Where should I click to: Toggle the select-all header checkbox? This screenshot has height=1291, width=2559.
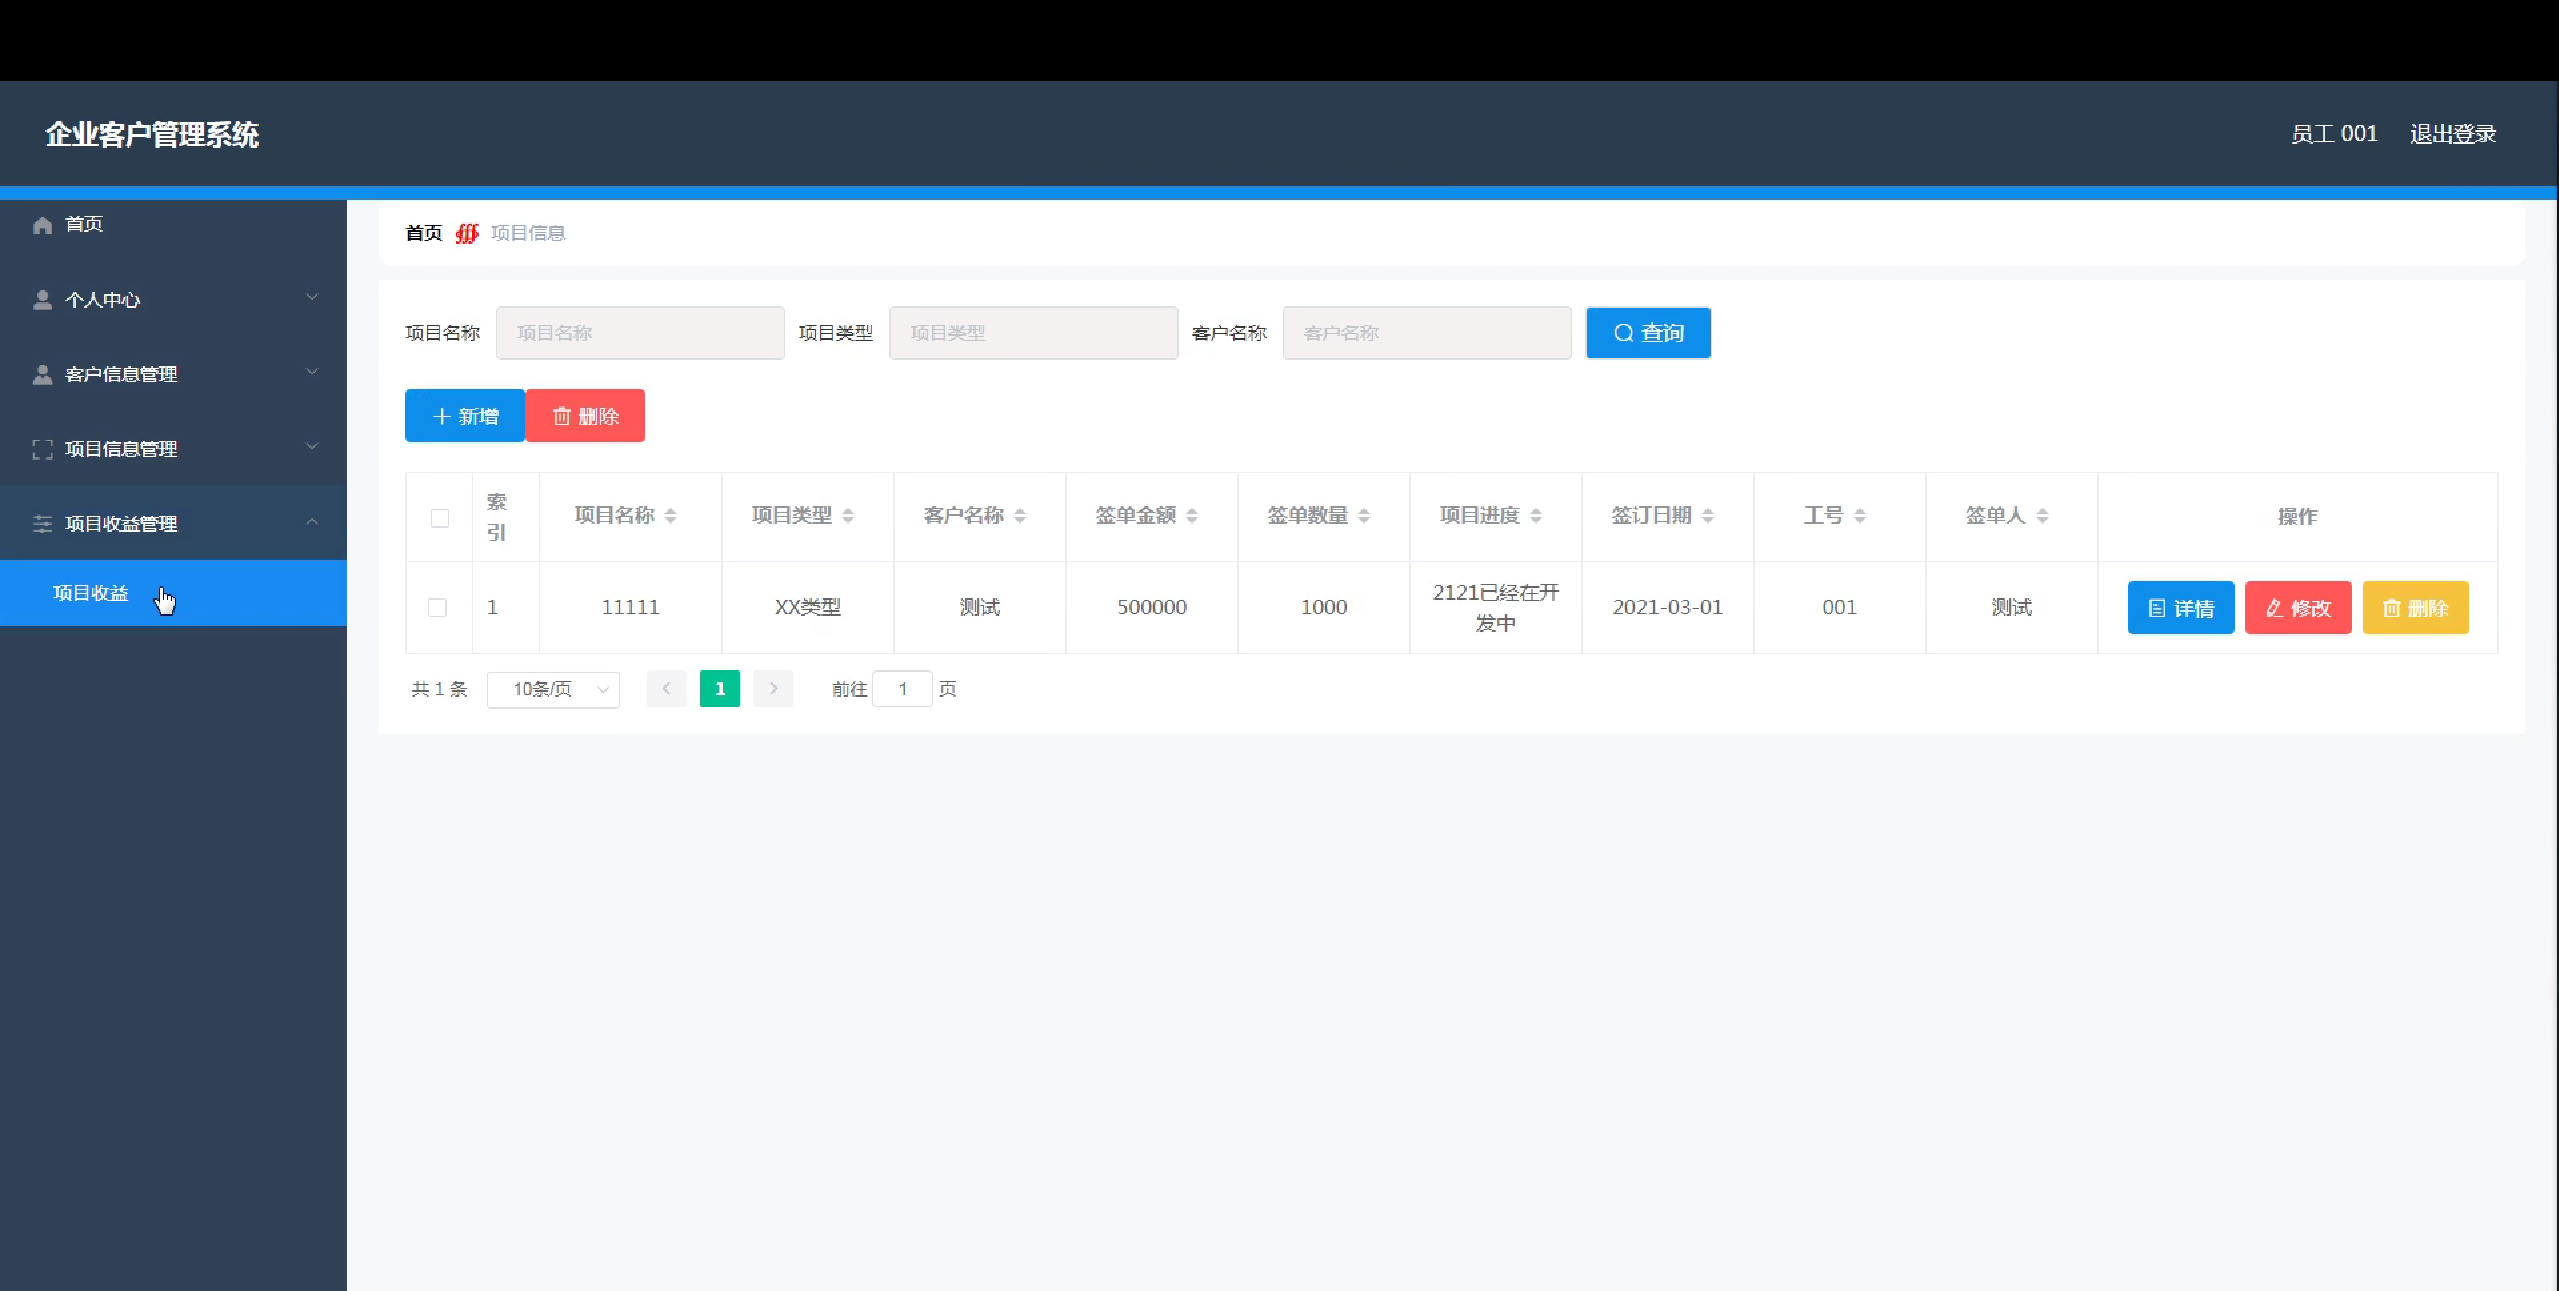coord(440,518)
